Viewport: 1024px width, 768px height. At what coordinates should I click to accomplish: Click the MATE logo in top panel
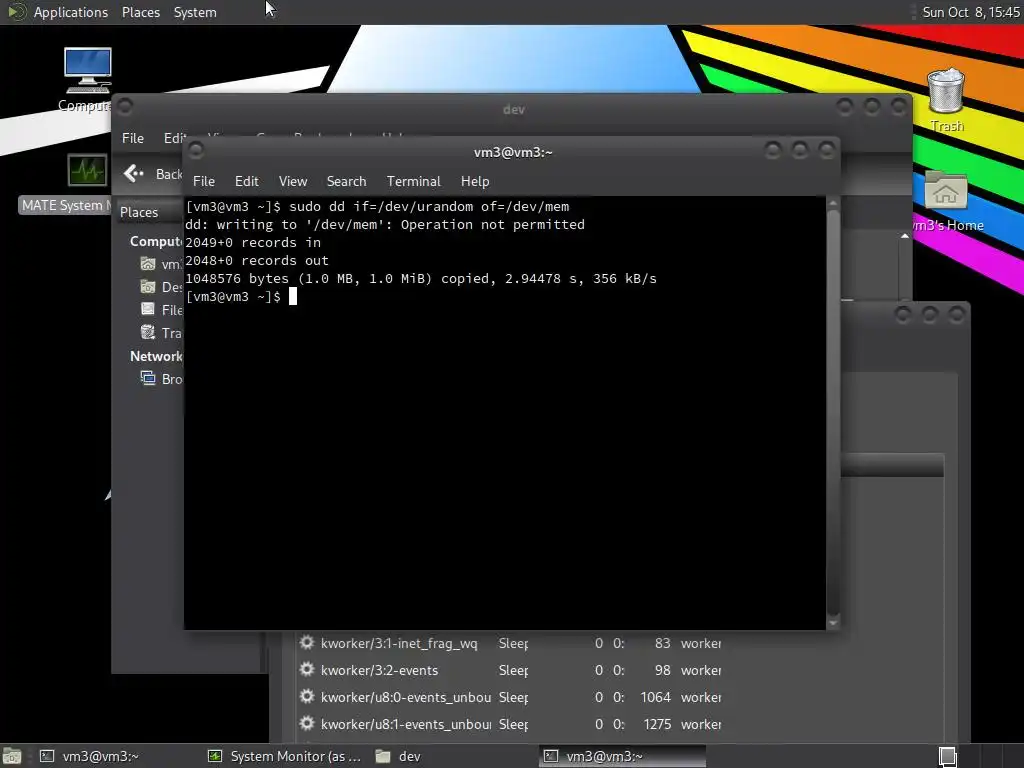click(16, 12)
